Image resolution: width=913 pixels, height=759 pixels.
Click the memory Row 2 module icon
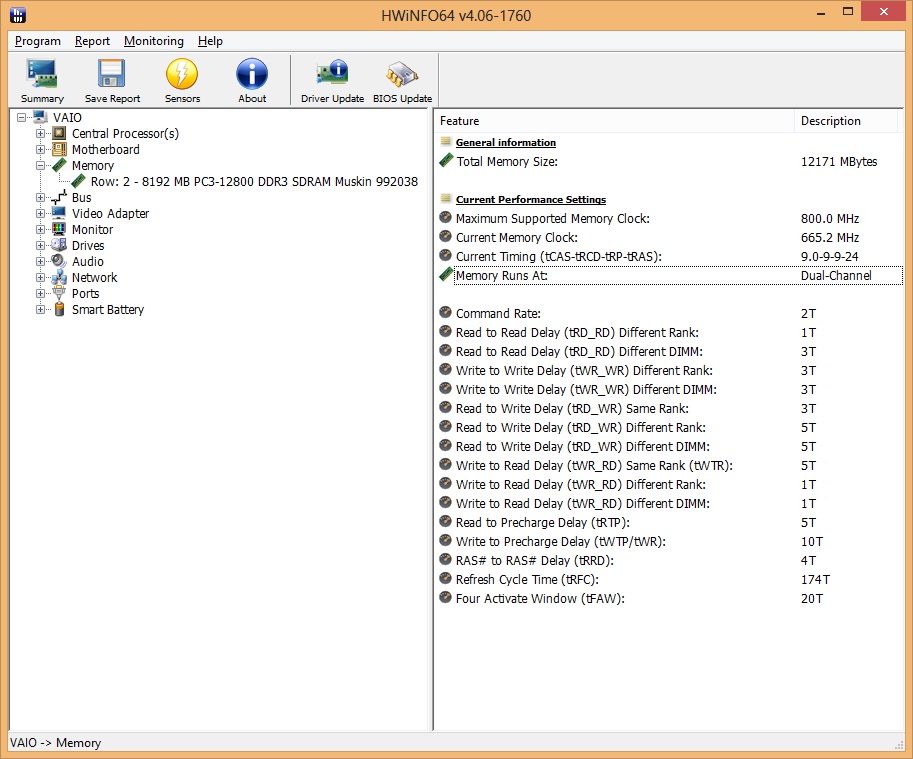78,181
